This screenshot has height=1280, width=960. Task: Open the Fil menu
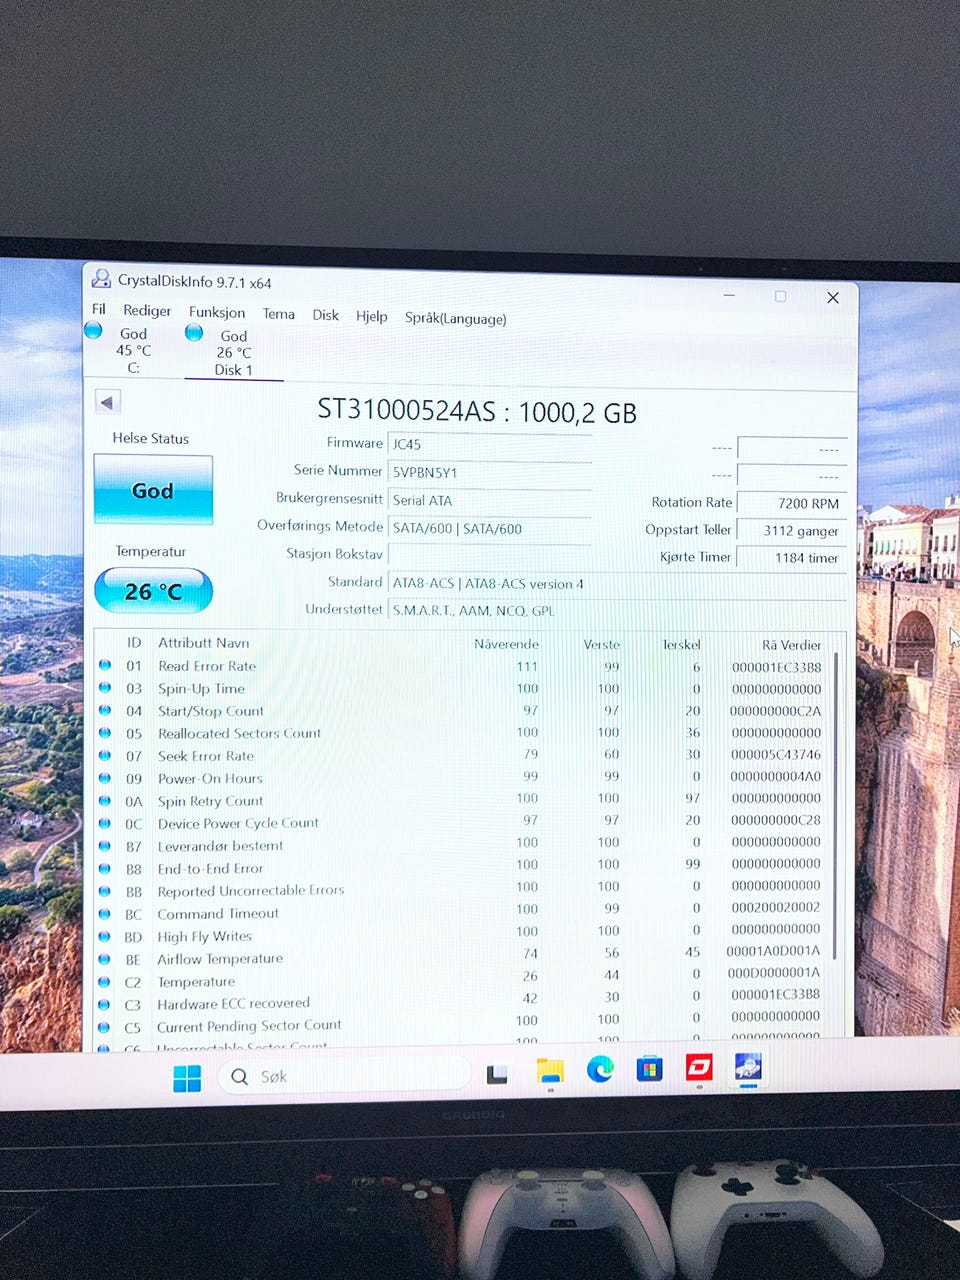(99, 309)
